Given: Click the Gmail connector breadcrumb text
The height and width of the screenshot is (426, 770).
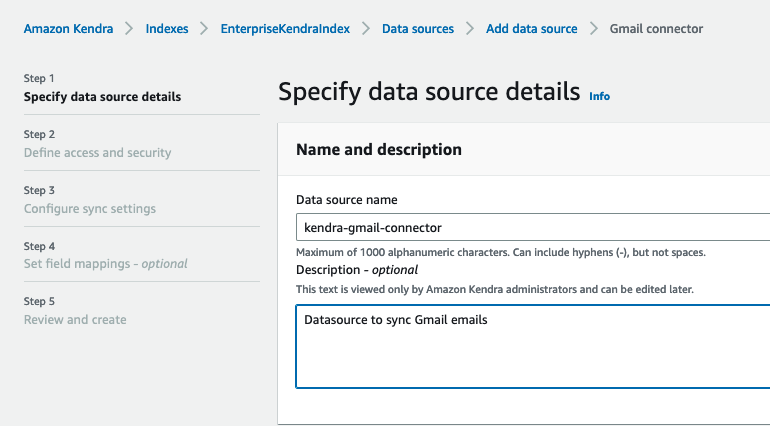Looking at the screenshot, I should pos(656,28).
